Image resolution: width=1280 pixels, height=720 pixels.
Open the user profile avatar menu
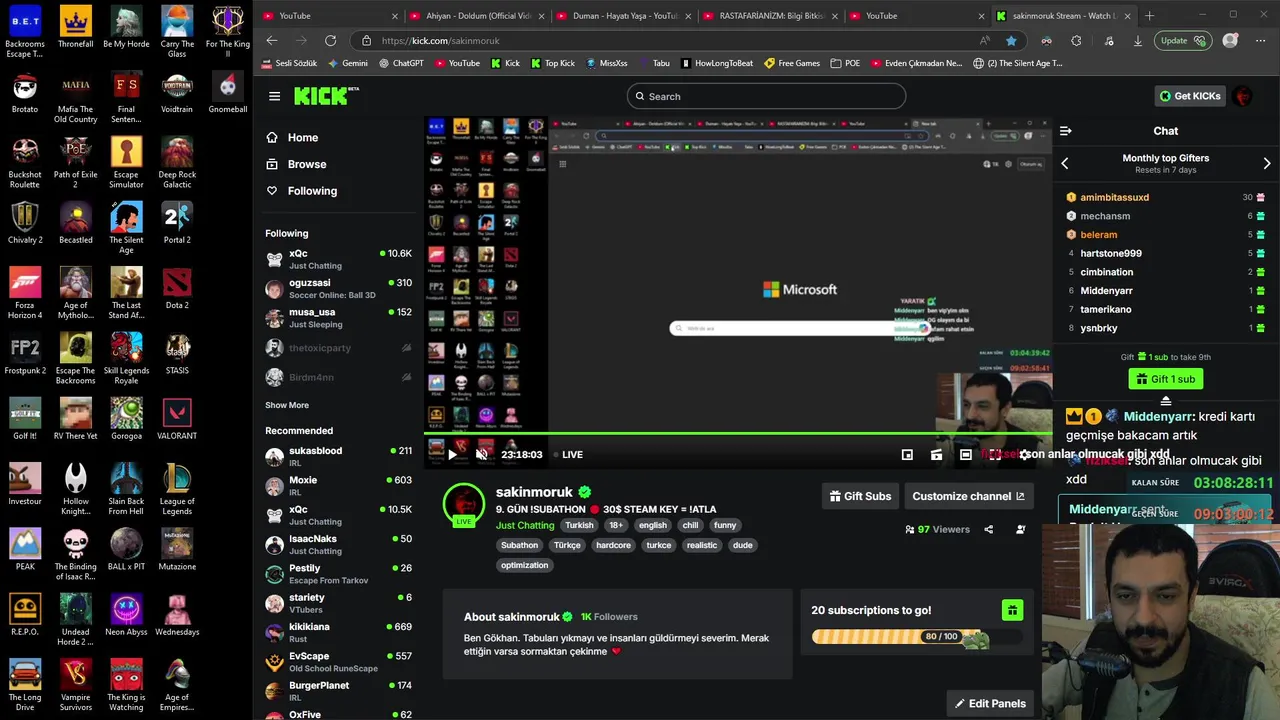pos(1243,96)
